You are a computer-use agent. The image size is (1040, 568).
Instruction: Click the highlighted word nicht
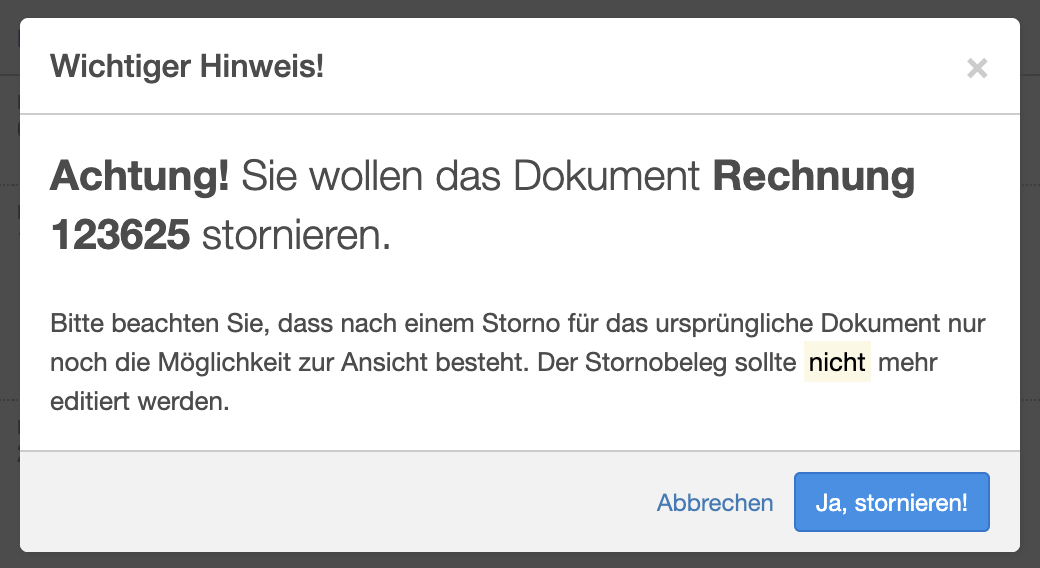(837, 362)
